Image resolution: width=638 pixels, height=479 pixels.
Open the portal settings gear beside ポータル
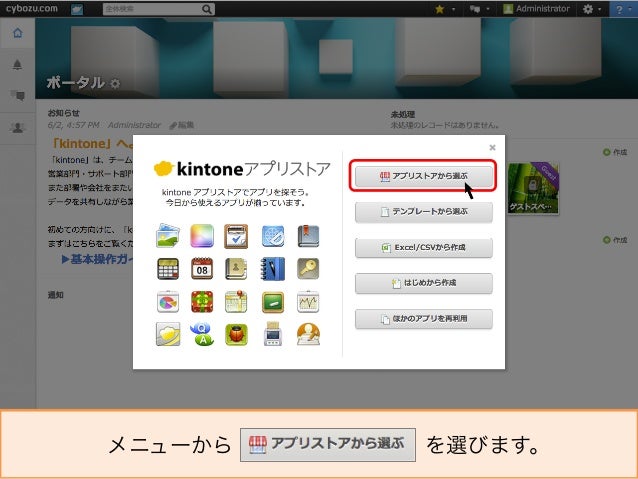tap(115, 84)
